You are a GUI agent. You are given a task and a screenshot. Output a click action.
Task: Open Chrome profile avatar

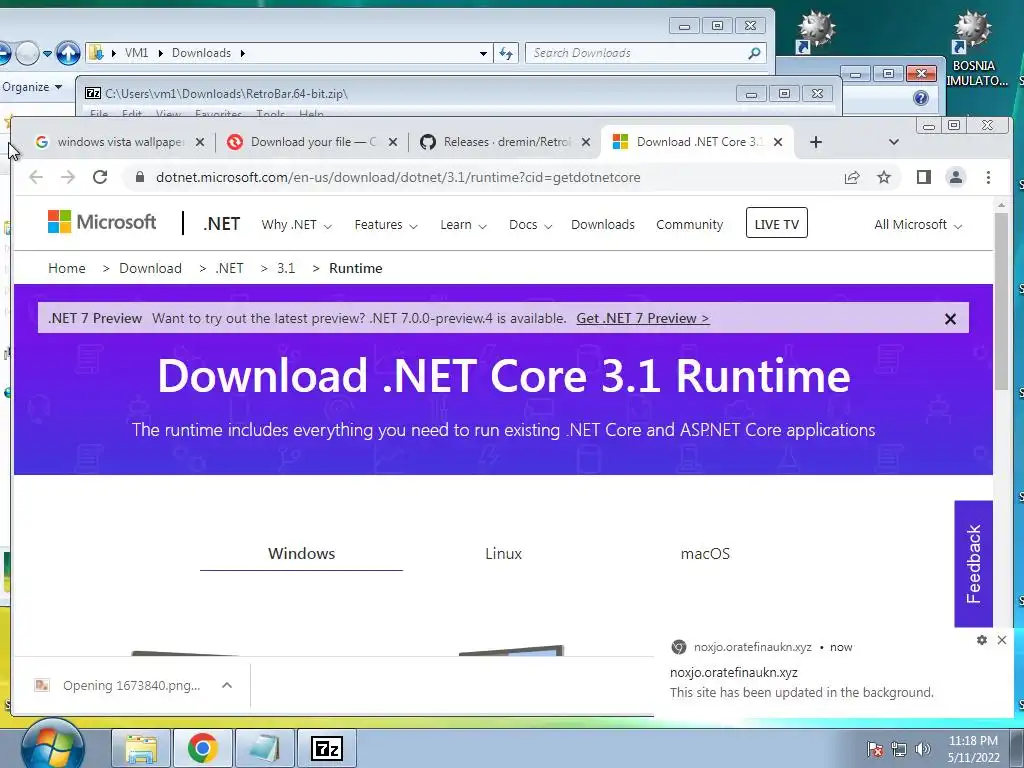point(955,177)
